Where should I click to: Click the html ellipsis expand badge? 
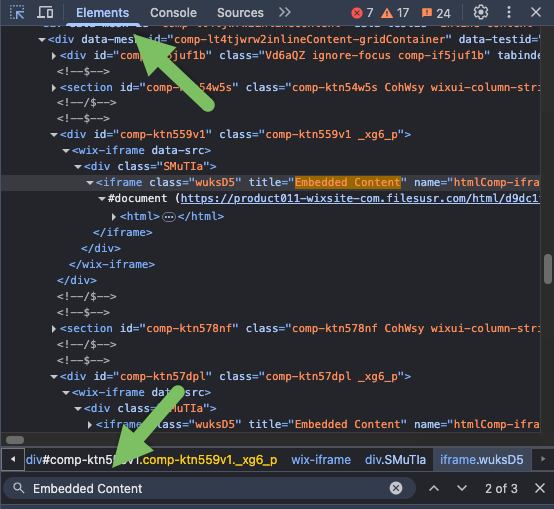[169, 217]
